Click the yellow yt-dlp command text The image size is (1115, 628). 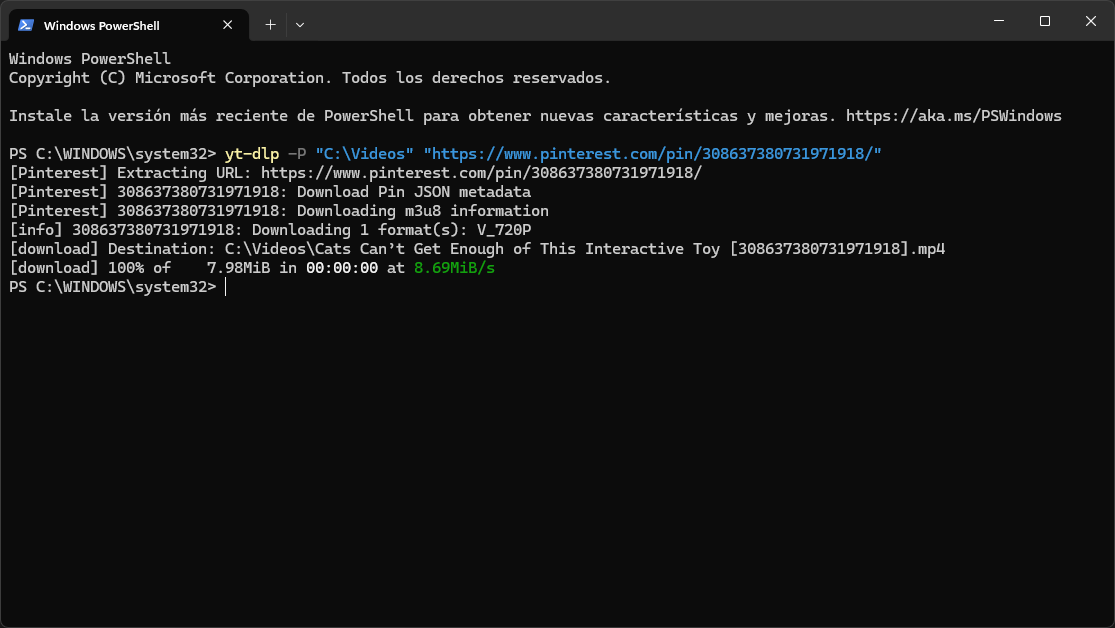click(x=252, y=154)
